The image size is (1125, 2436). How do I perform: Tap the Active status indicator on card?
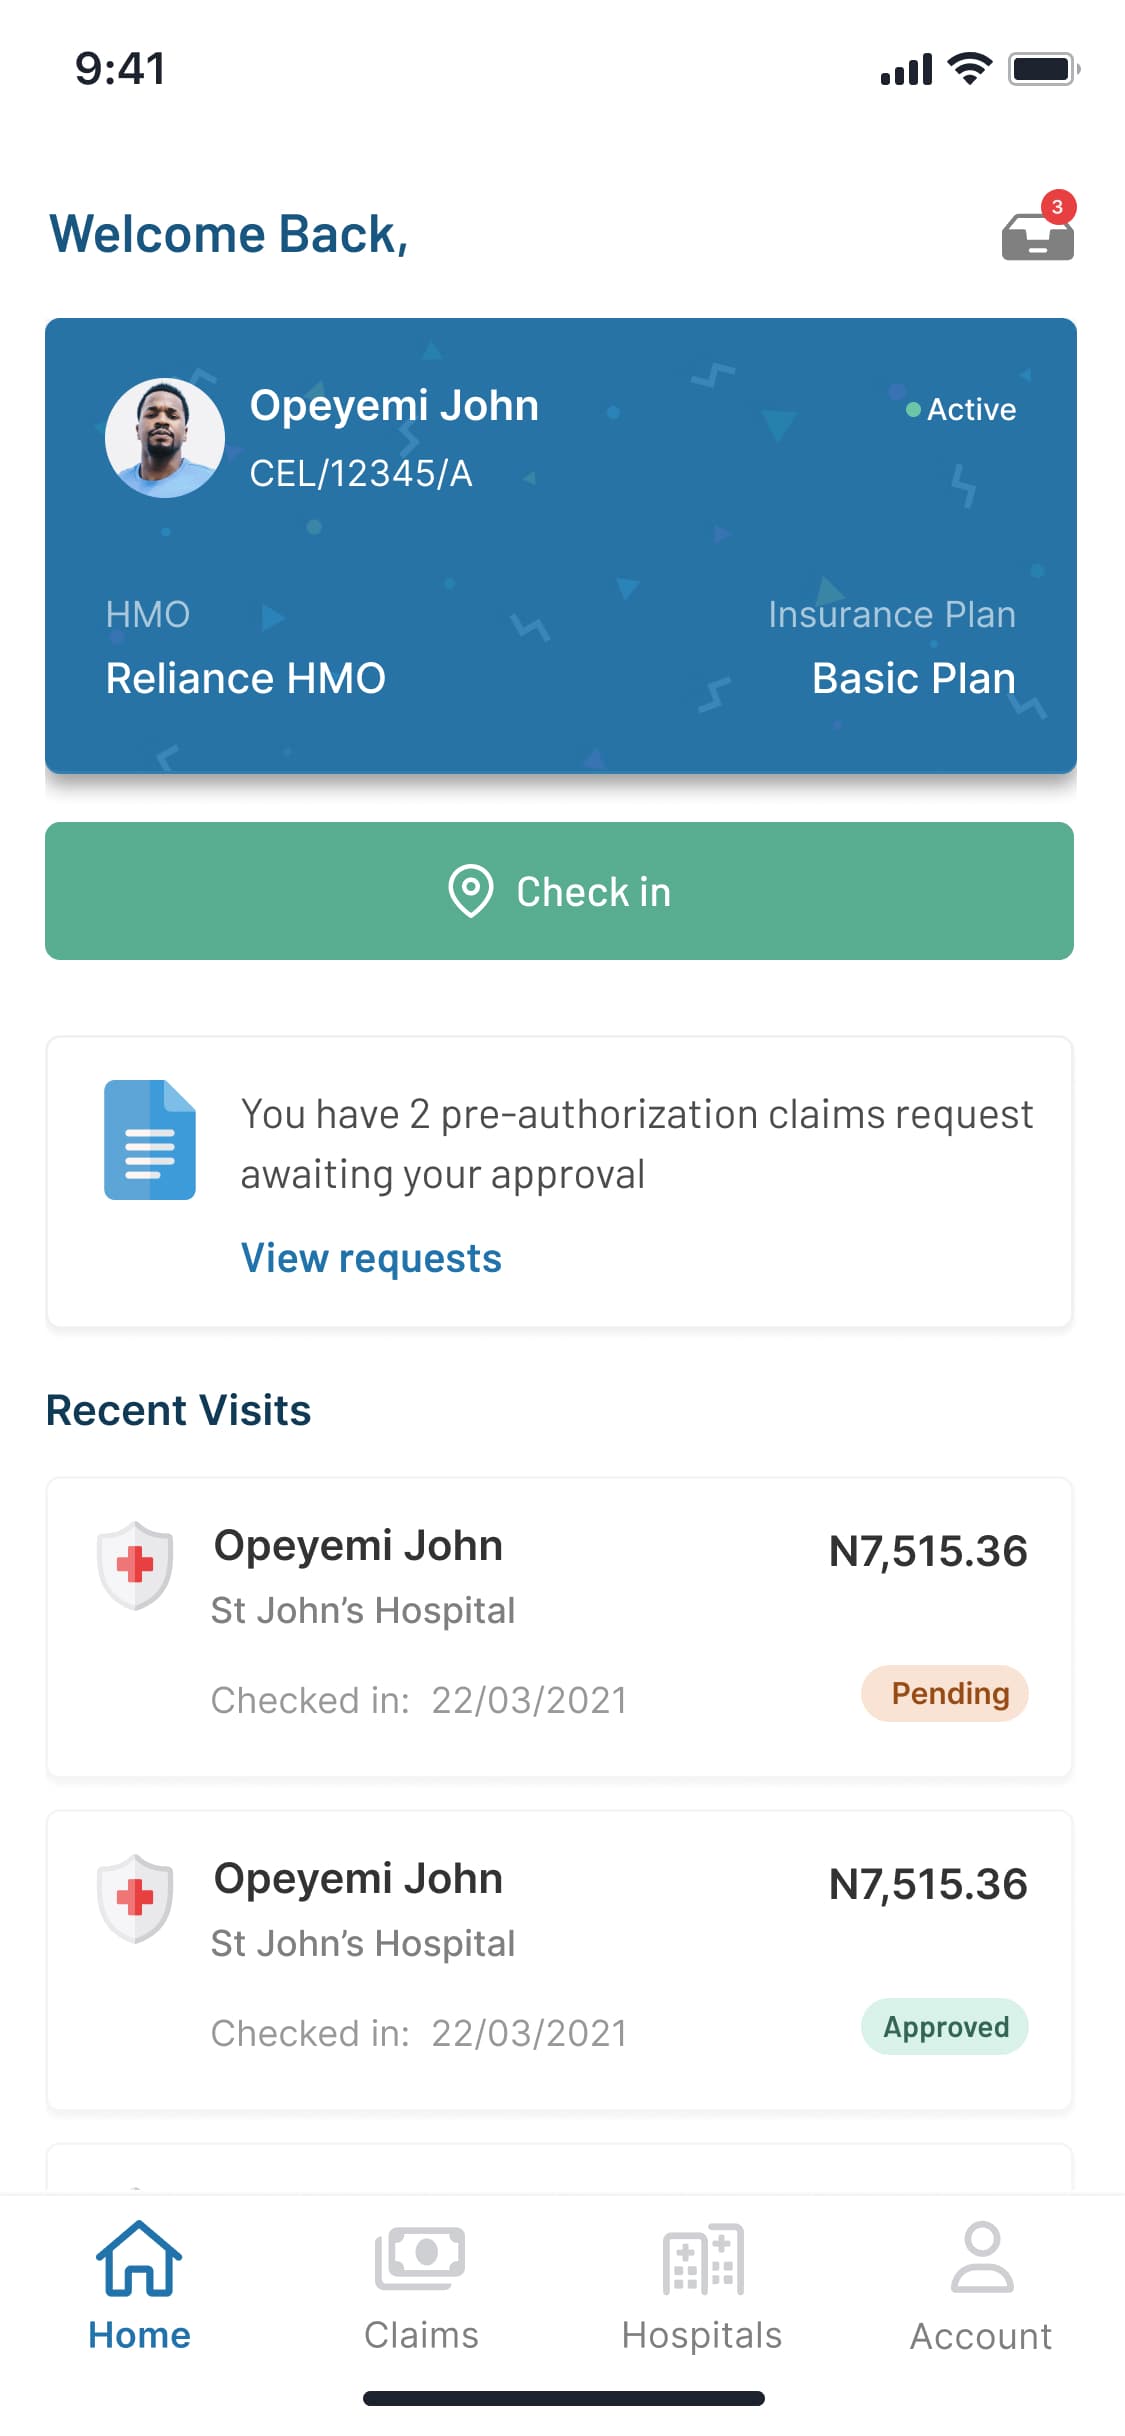(x=962, y=409)
